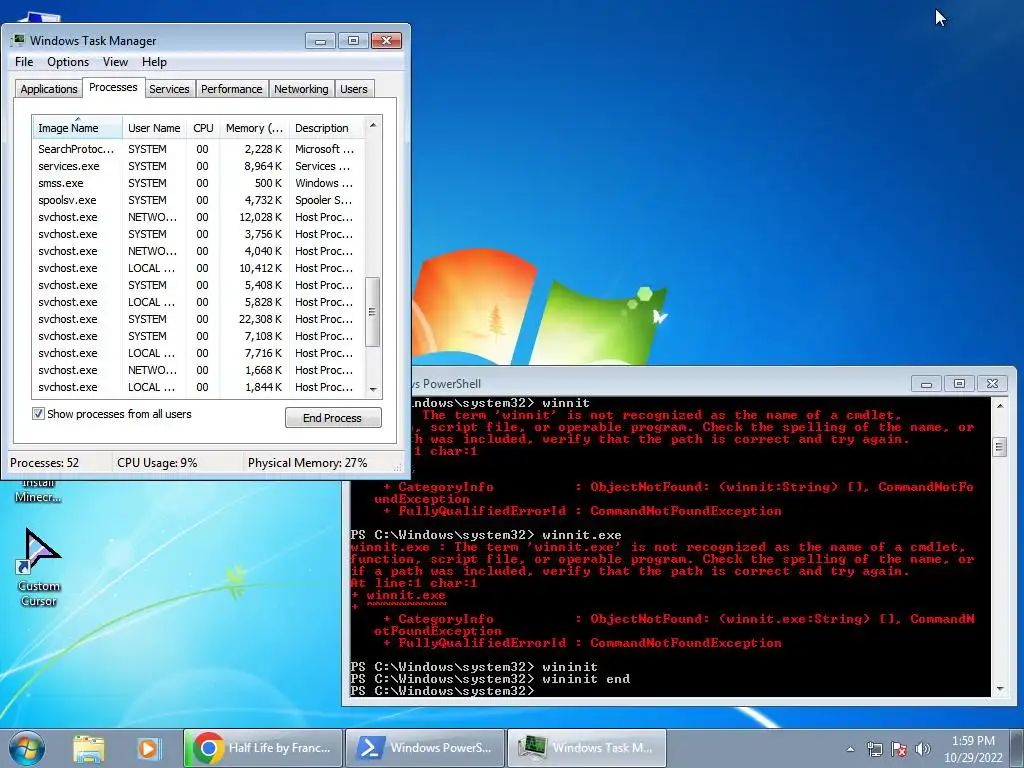1024x768 pixels.
Task: Open the File menu in Task Manager
Action: [24, 62]
